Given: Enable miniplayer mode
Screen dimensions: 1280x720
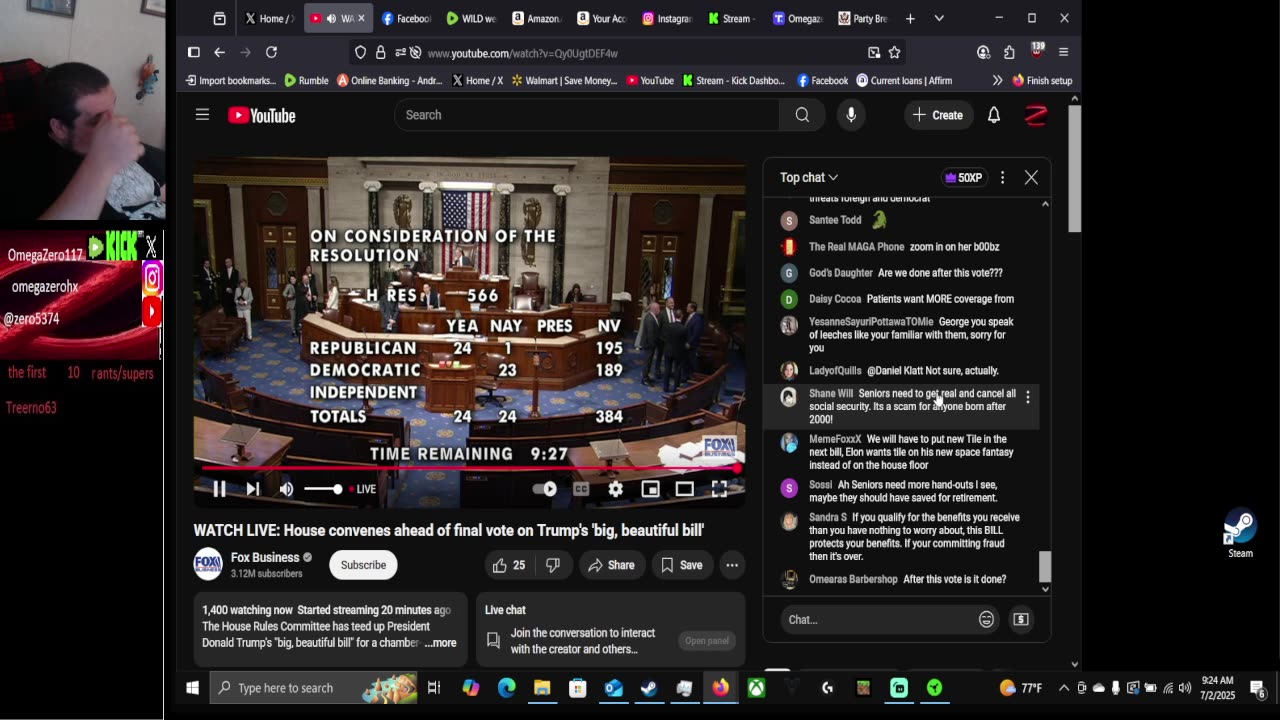Looking at the screenshot, I should (650, 489).
